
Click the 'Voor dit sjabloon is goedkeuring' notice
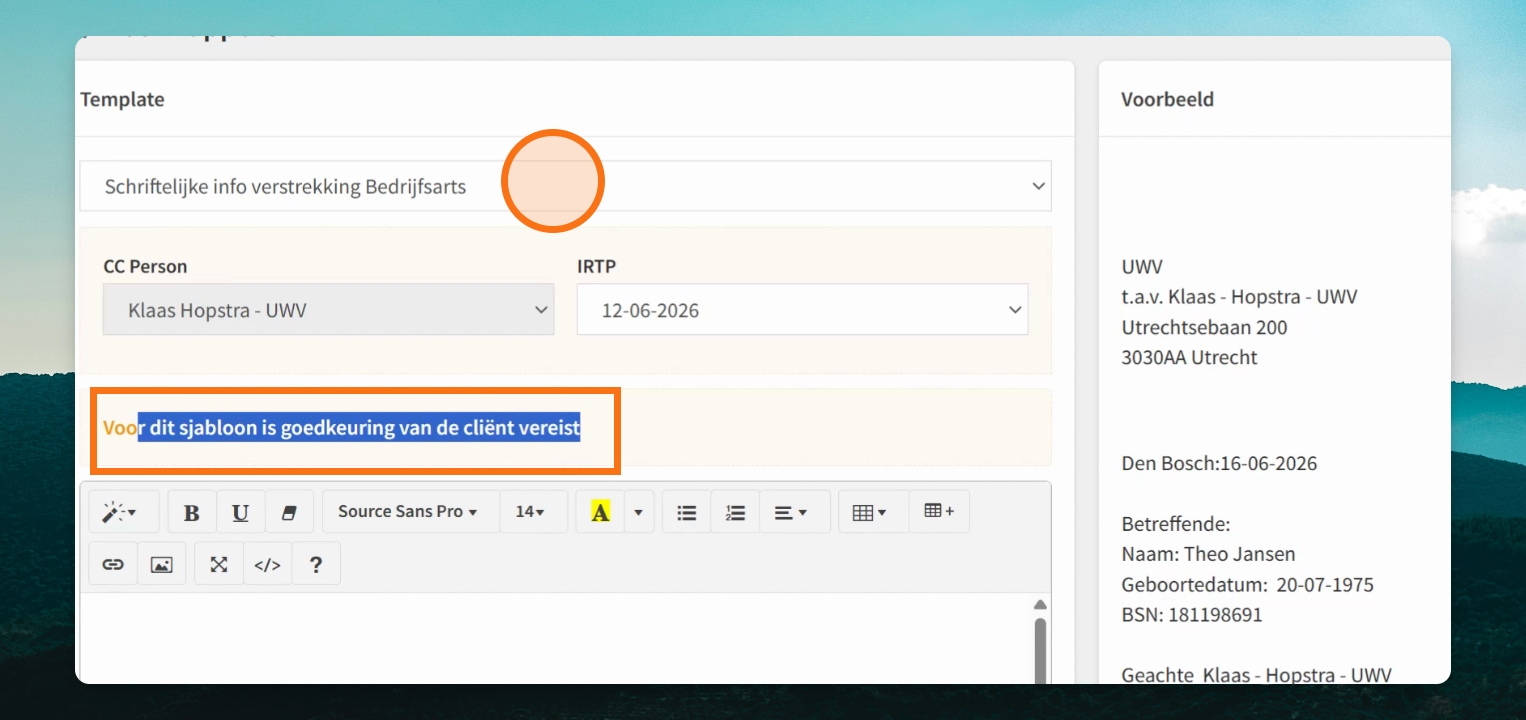(x=342, y=428)
